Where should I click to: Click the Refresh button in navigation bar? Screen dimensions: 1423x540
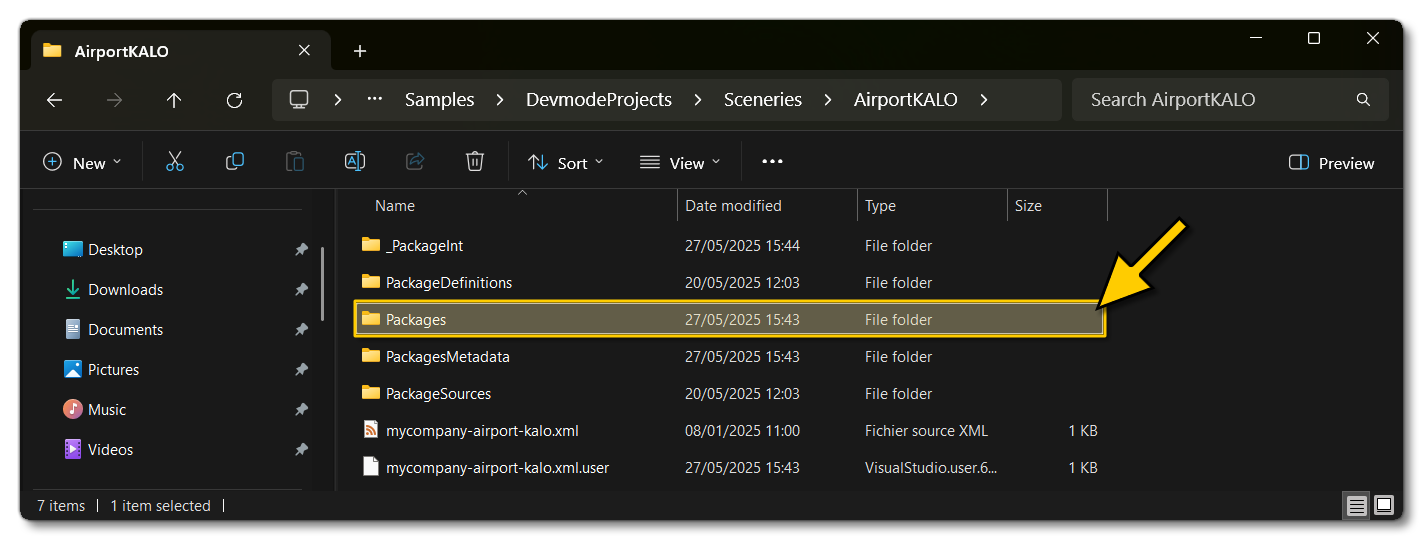(x=234, y=100)
